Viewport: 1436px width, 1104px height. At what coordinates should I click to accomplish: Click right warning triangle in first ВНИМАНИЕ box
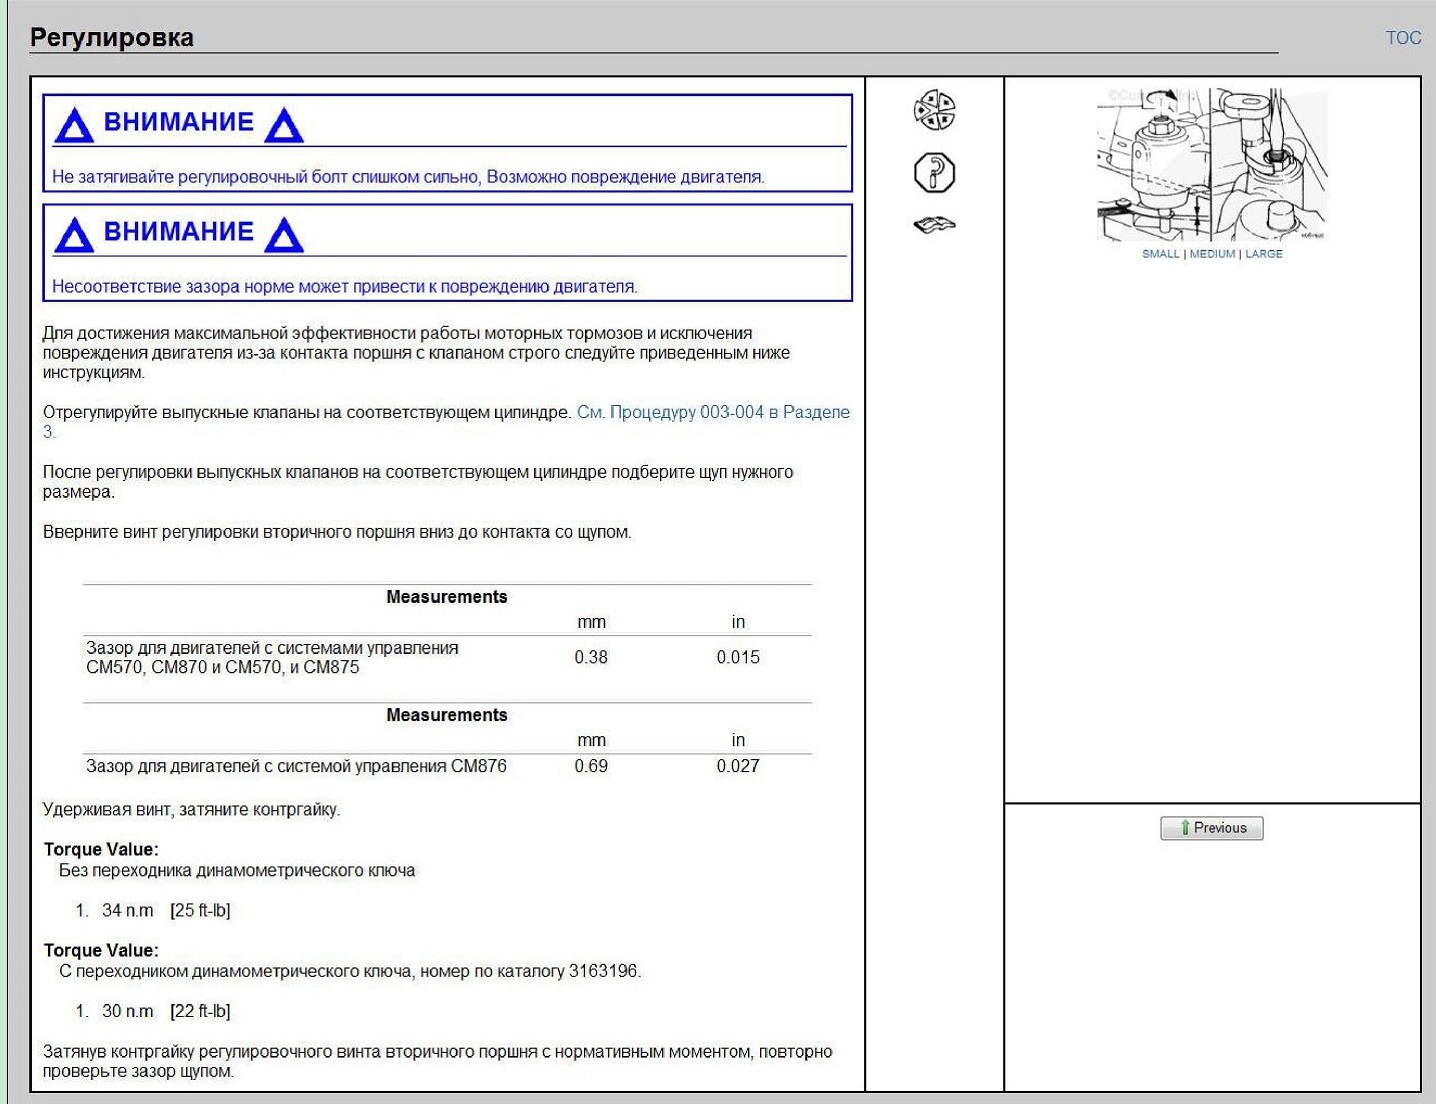tap(284, 125)
